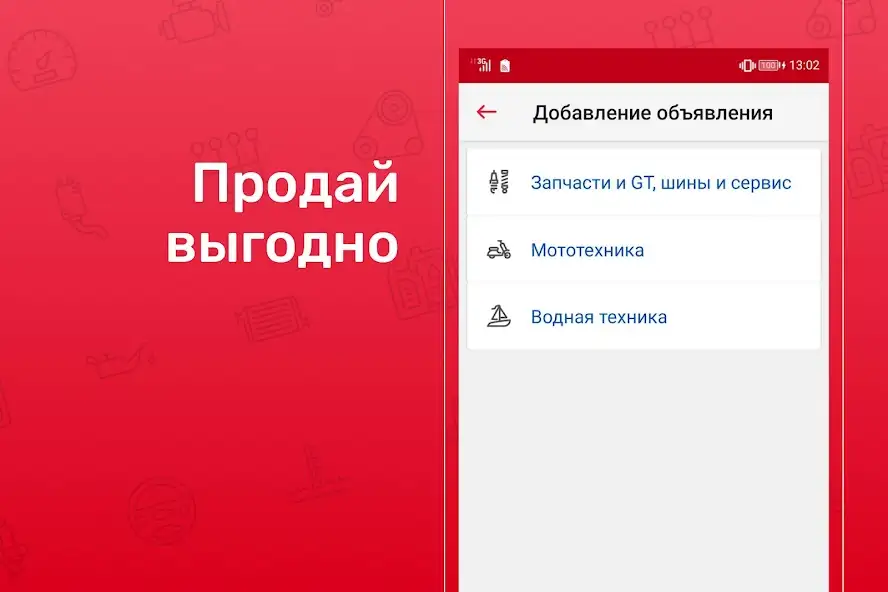Click the Добавление объявления header title
The image size is (888, 592).
pos(652,112)
